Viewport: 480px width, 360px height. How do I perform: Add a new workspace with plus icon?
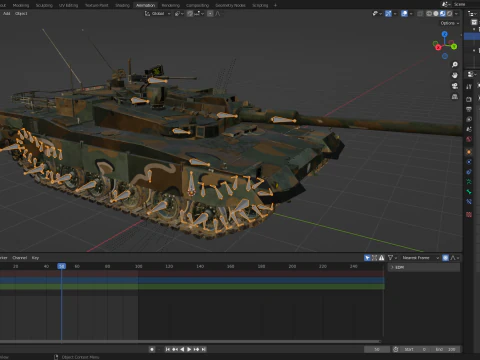275,5
